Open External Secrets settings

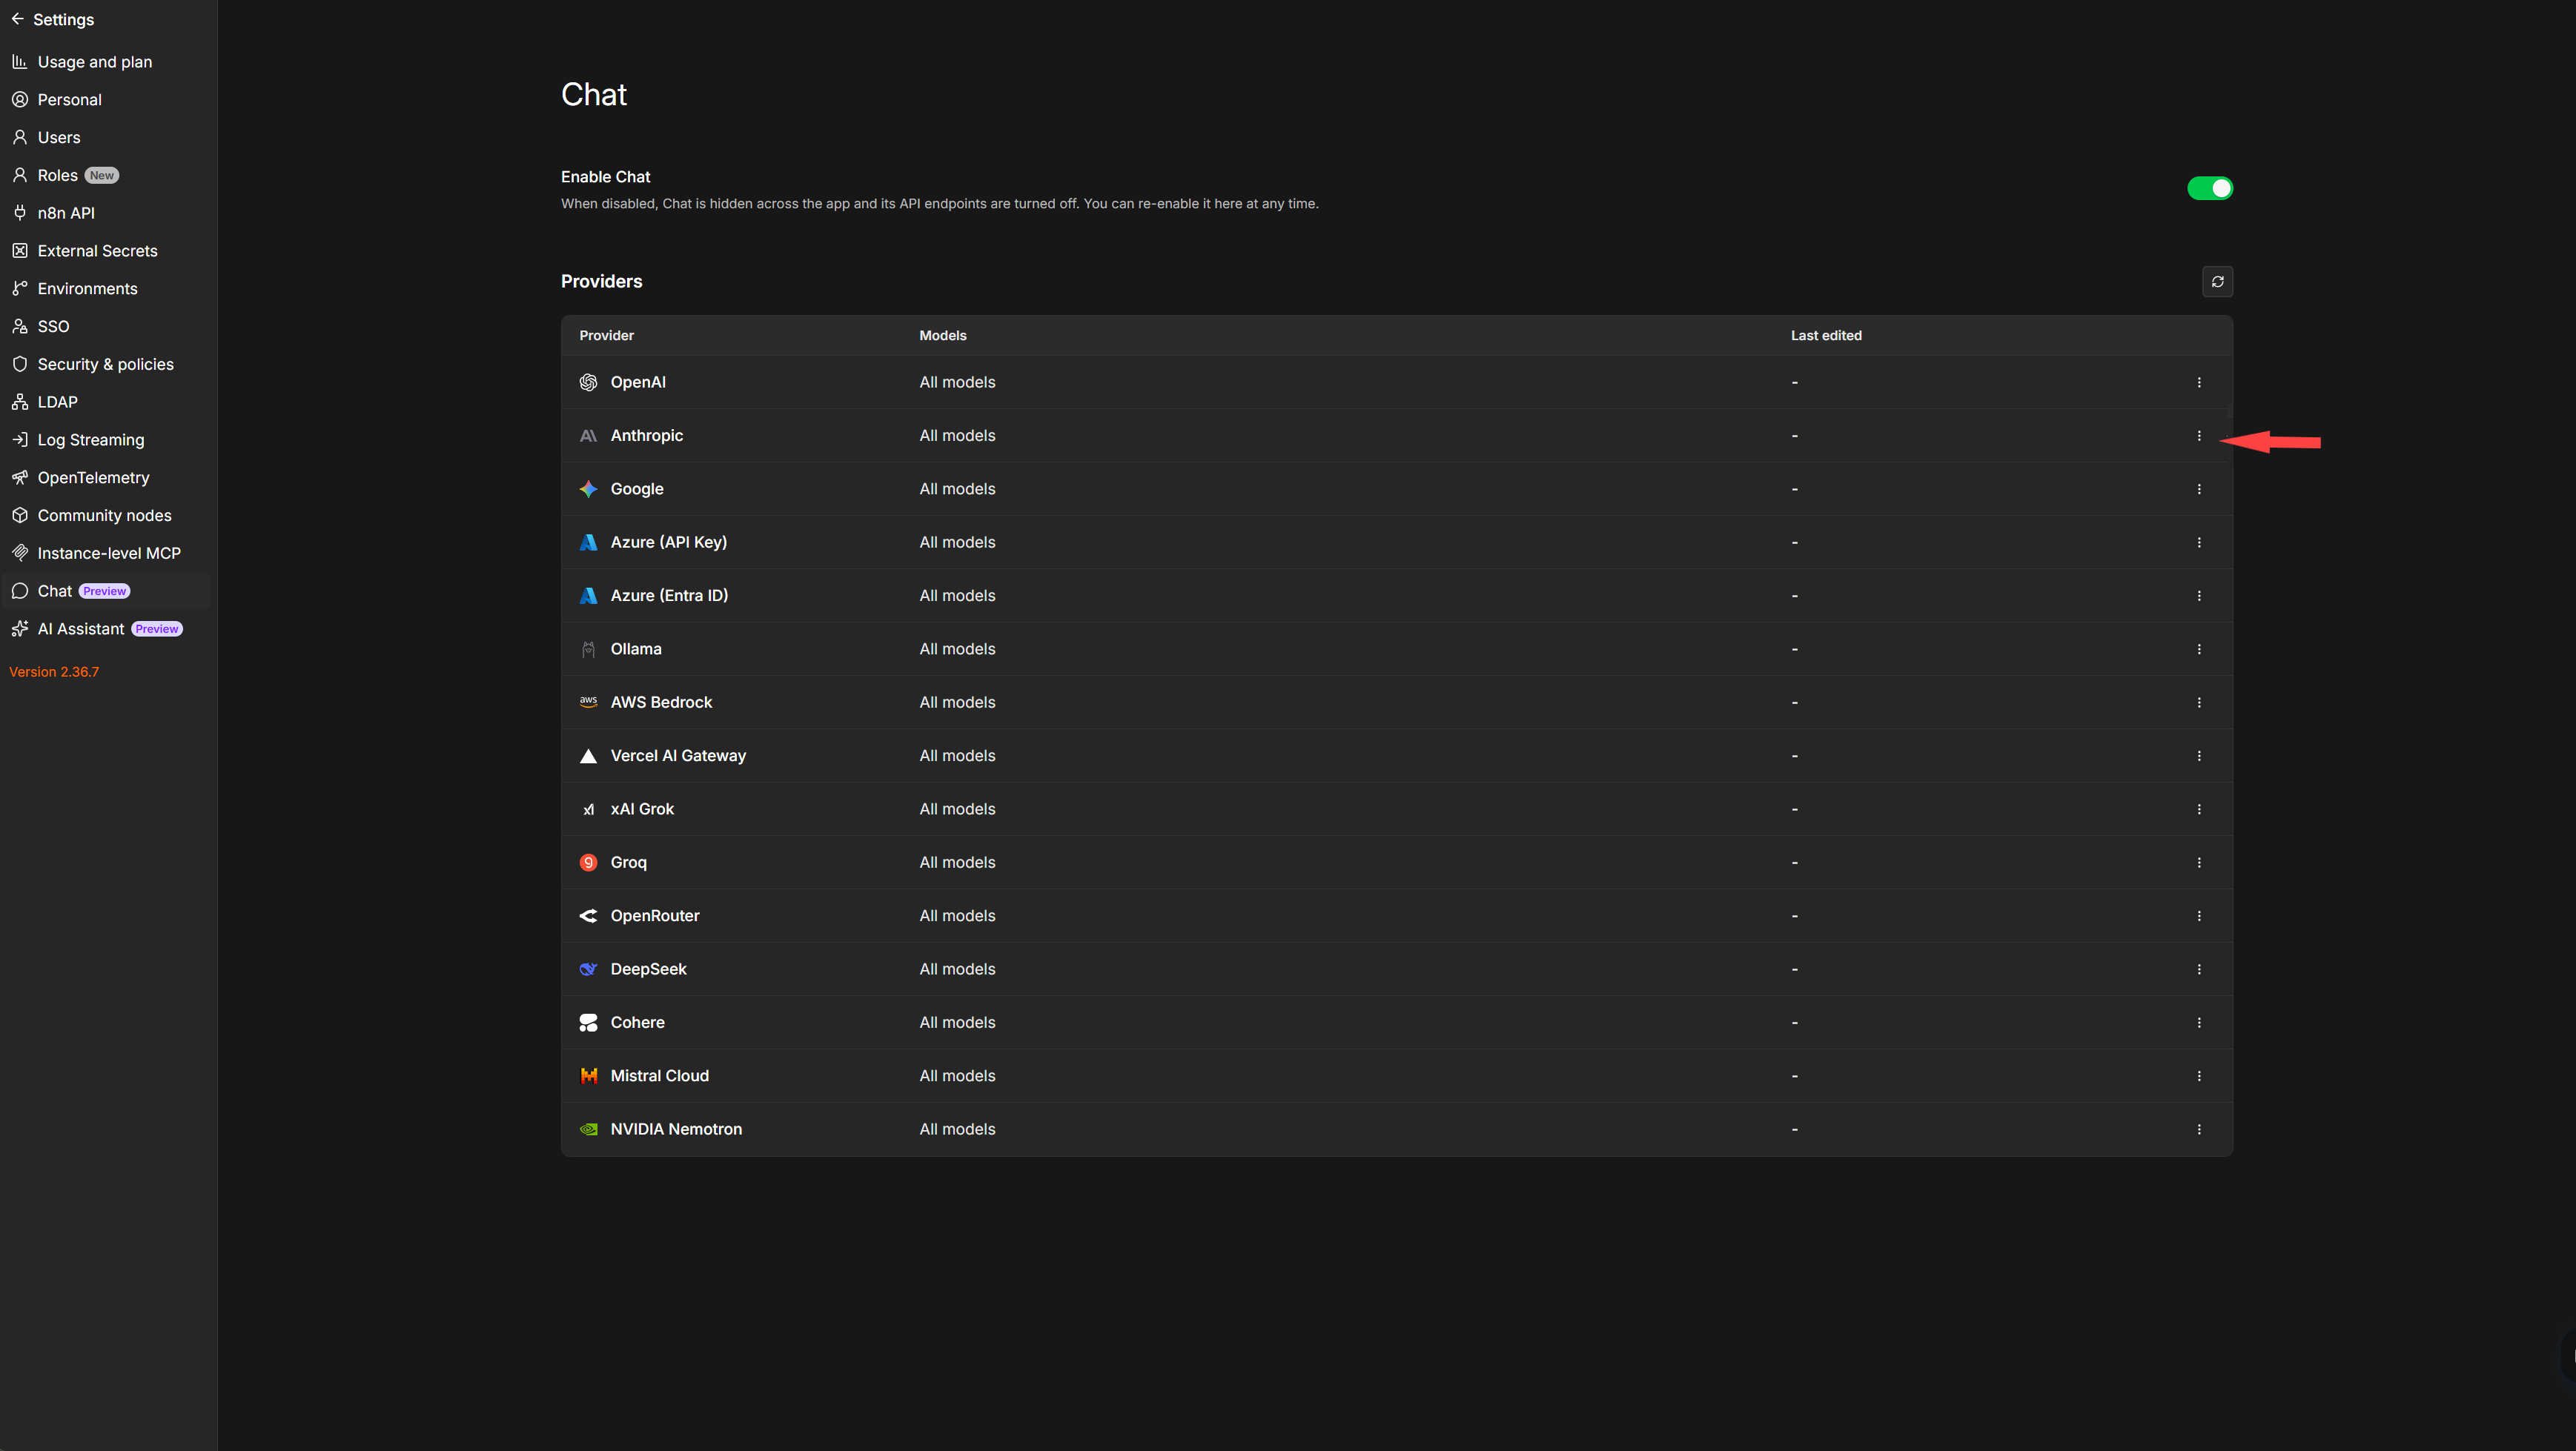[106, 251]
